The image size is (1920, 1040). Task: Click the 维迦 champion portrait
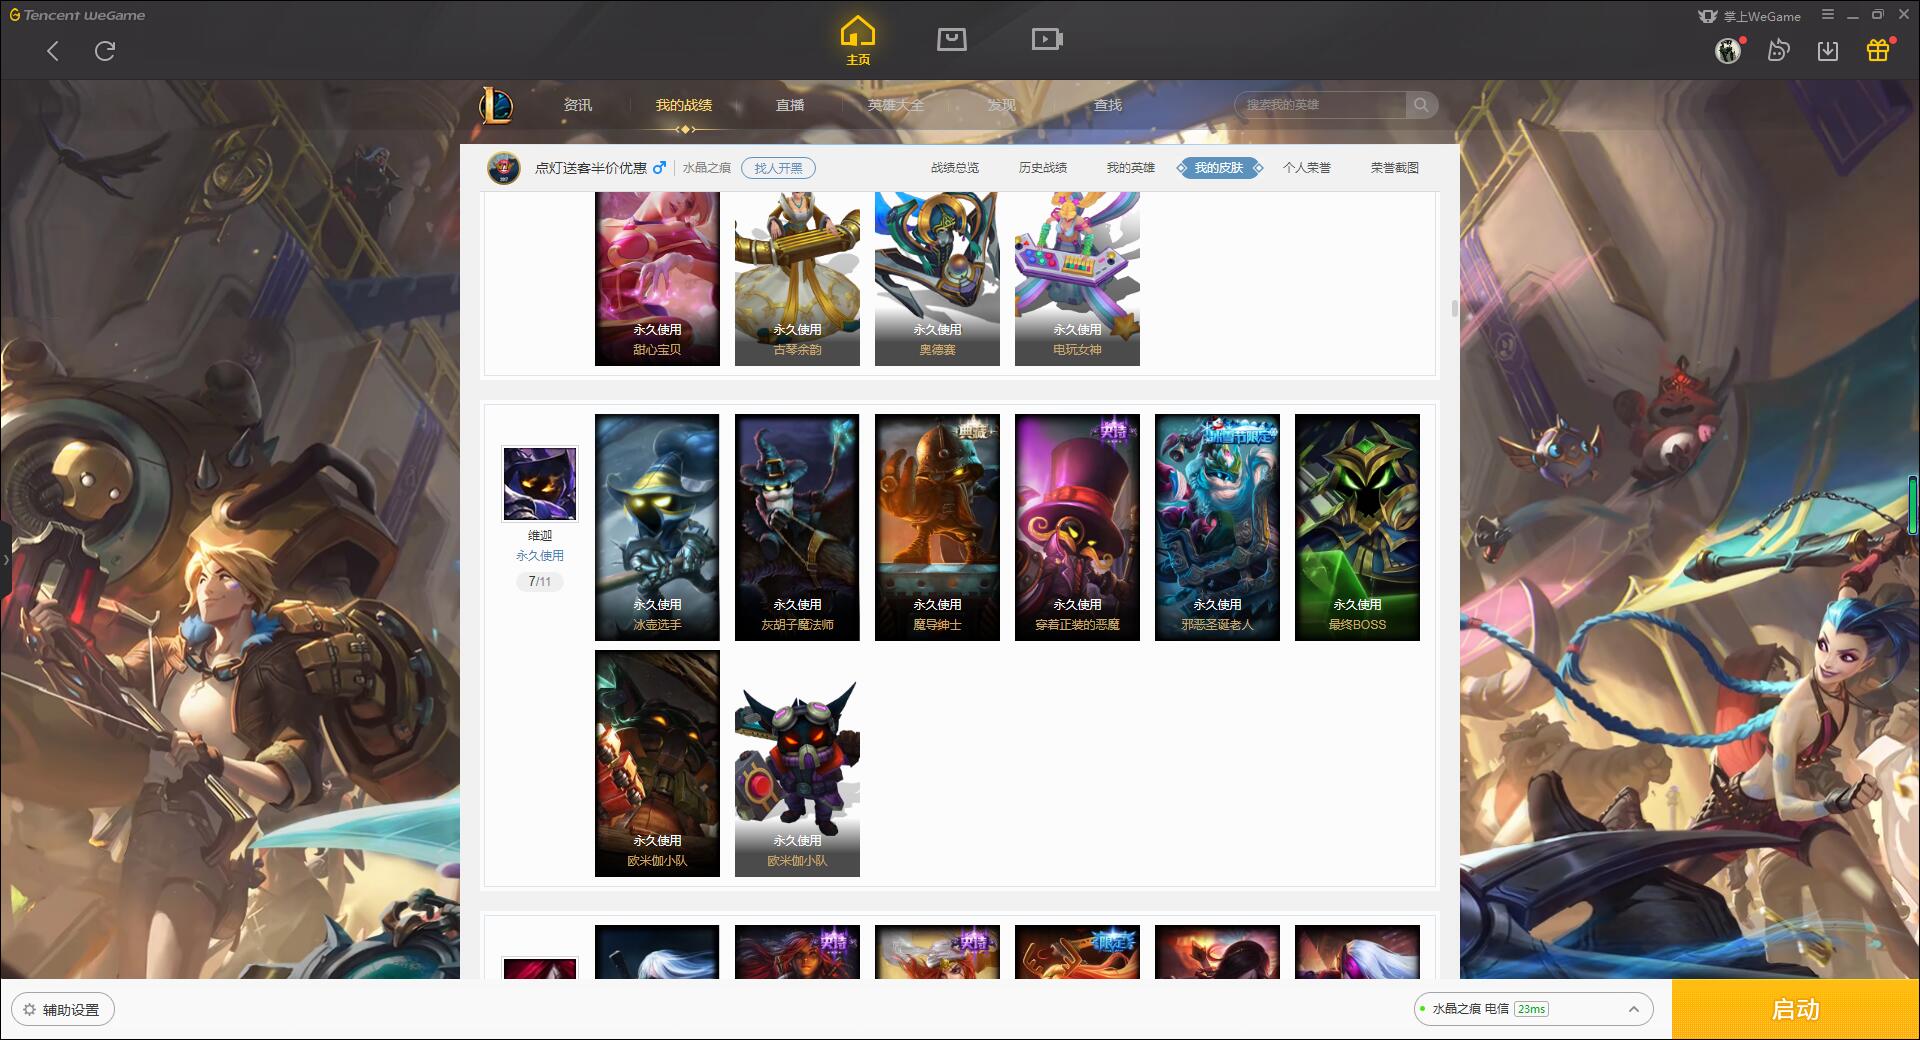coord(540,484)
